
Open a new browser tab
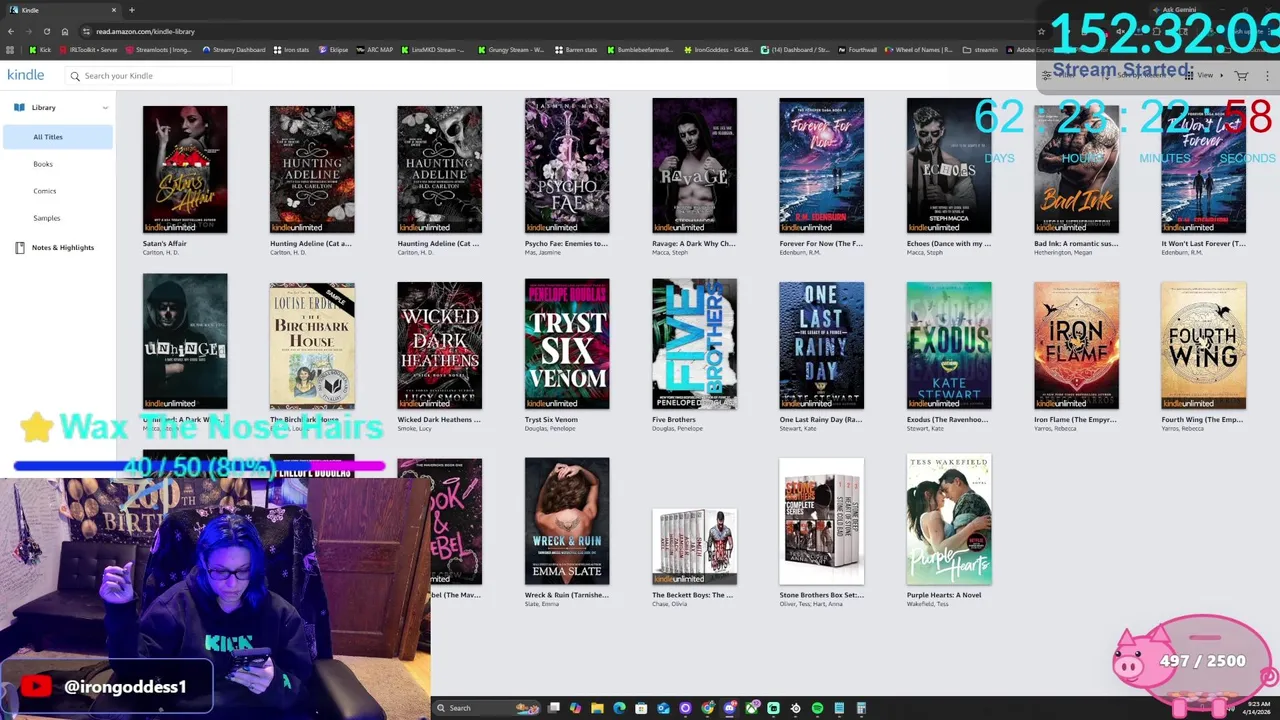[131, 10]
